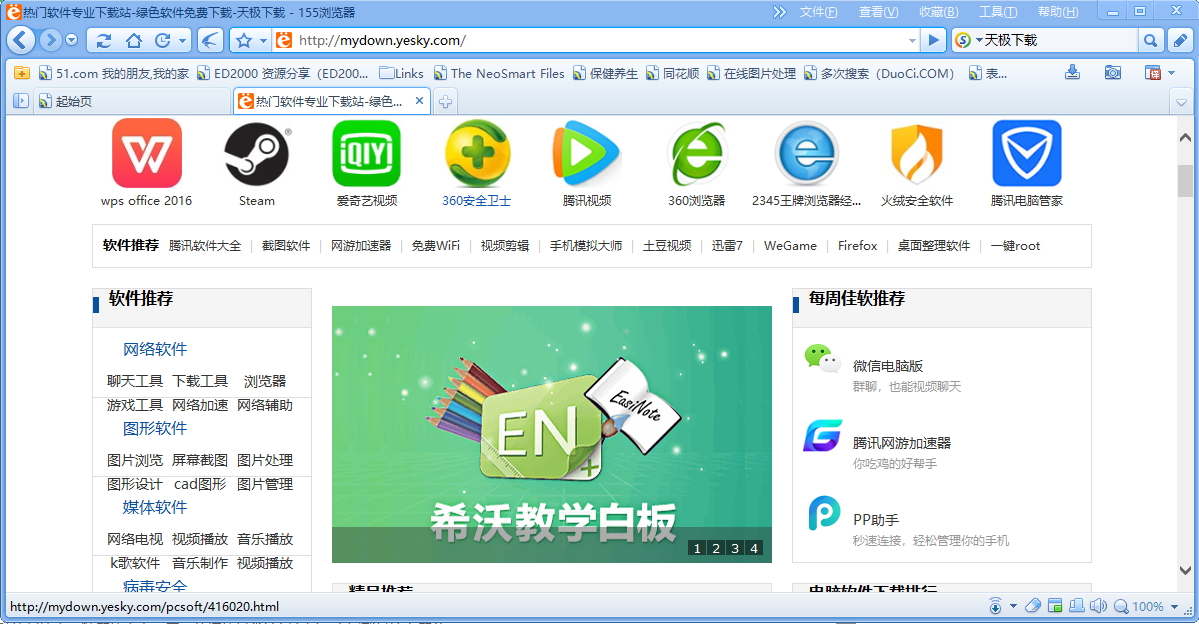Expand the hidden menus double-chevron
1199x624 pixels.
tap(779, 12)
